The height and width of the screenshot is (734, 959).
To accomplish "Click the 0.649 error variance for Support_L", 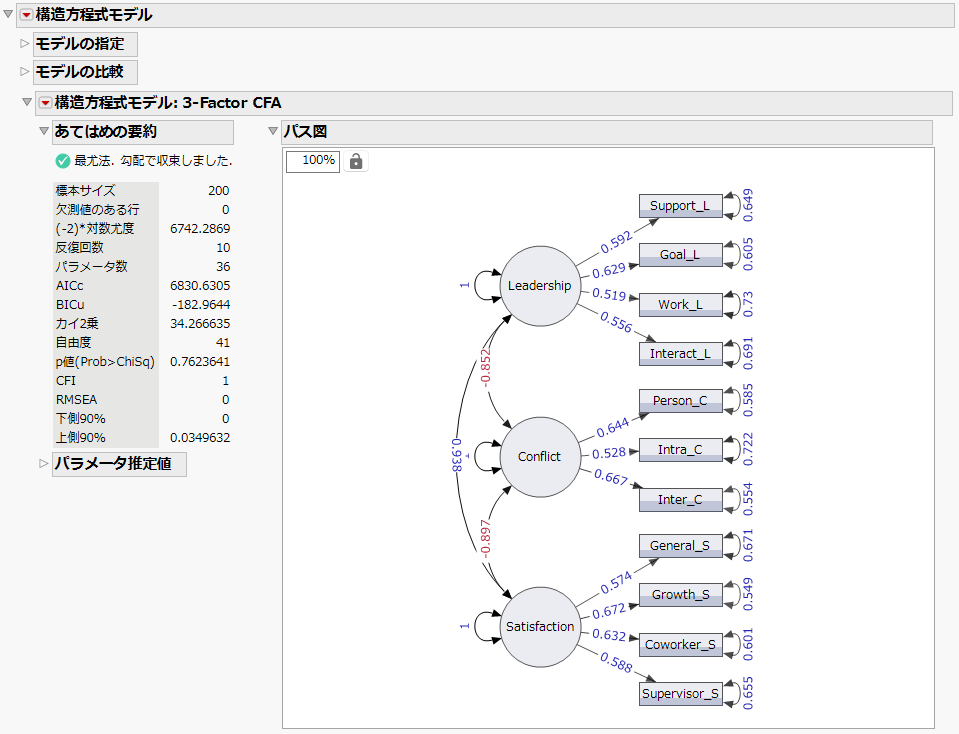I will tap(747, 205).
